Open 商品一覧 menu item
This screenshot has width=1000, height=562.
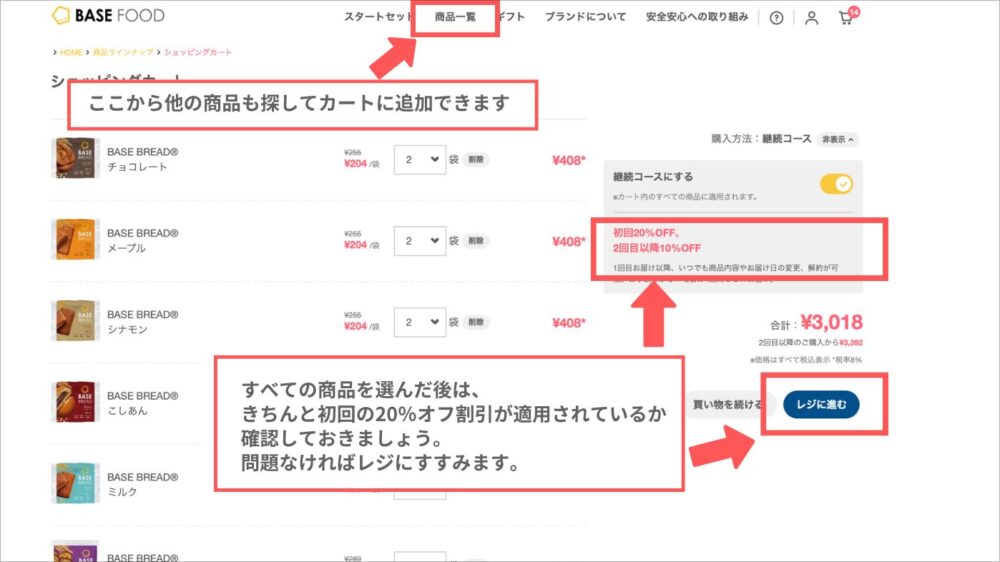pos(455,17)
